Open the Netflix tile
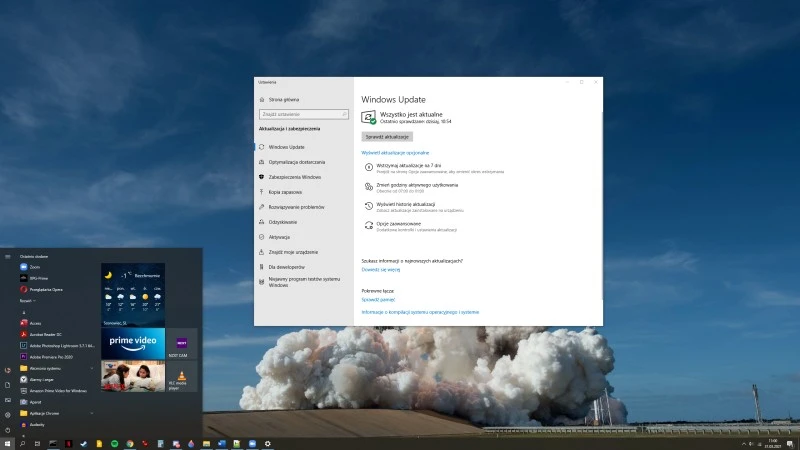 pyautogui.click(x=133, y=376)
